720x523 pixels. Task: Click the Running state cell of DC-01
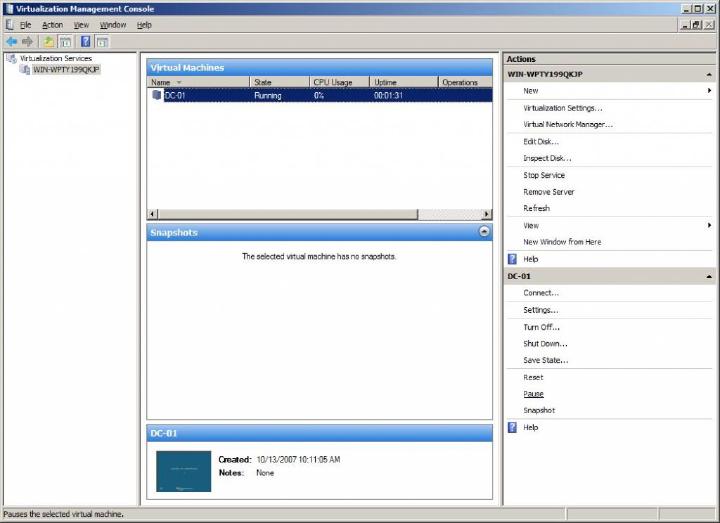268,96
